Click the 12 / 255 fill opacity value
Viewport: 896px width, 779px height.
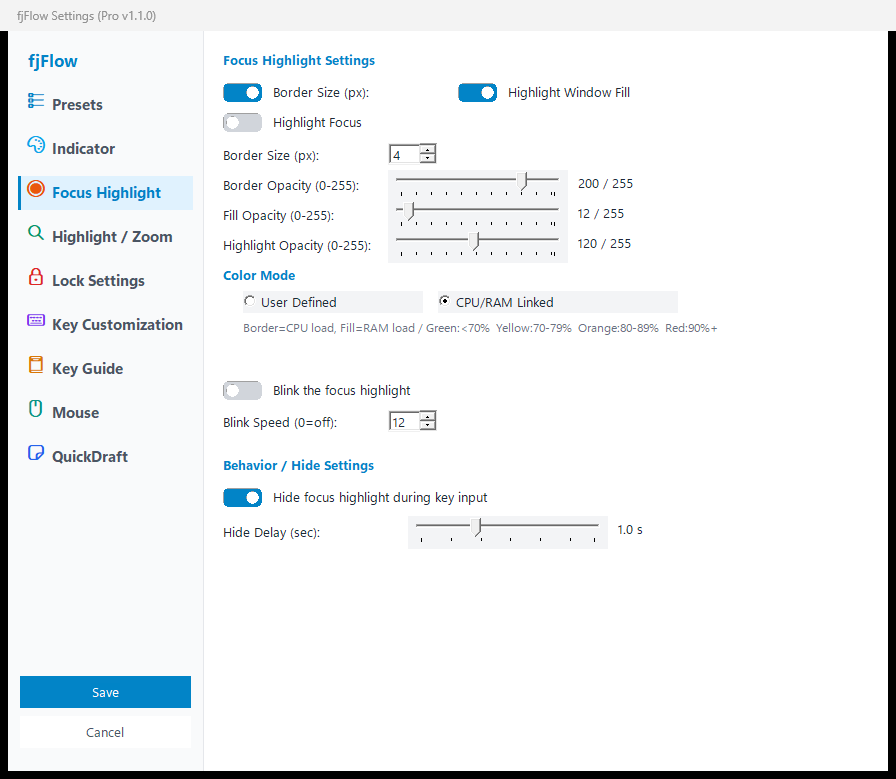point(601,214)
